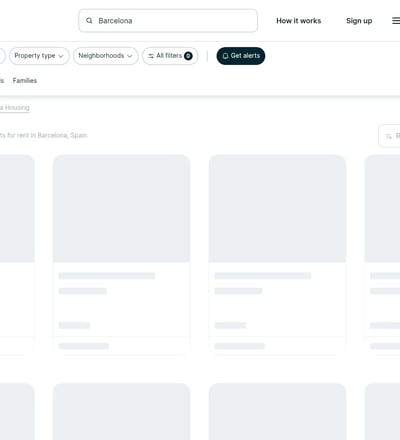
Task: Open the hamburger menu icon
Action: click(396, 21)
